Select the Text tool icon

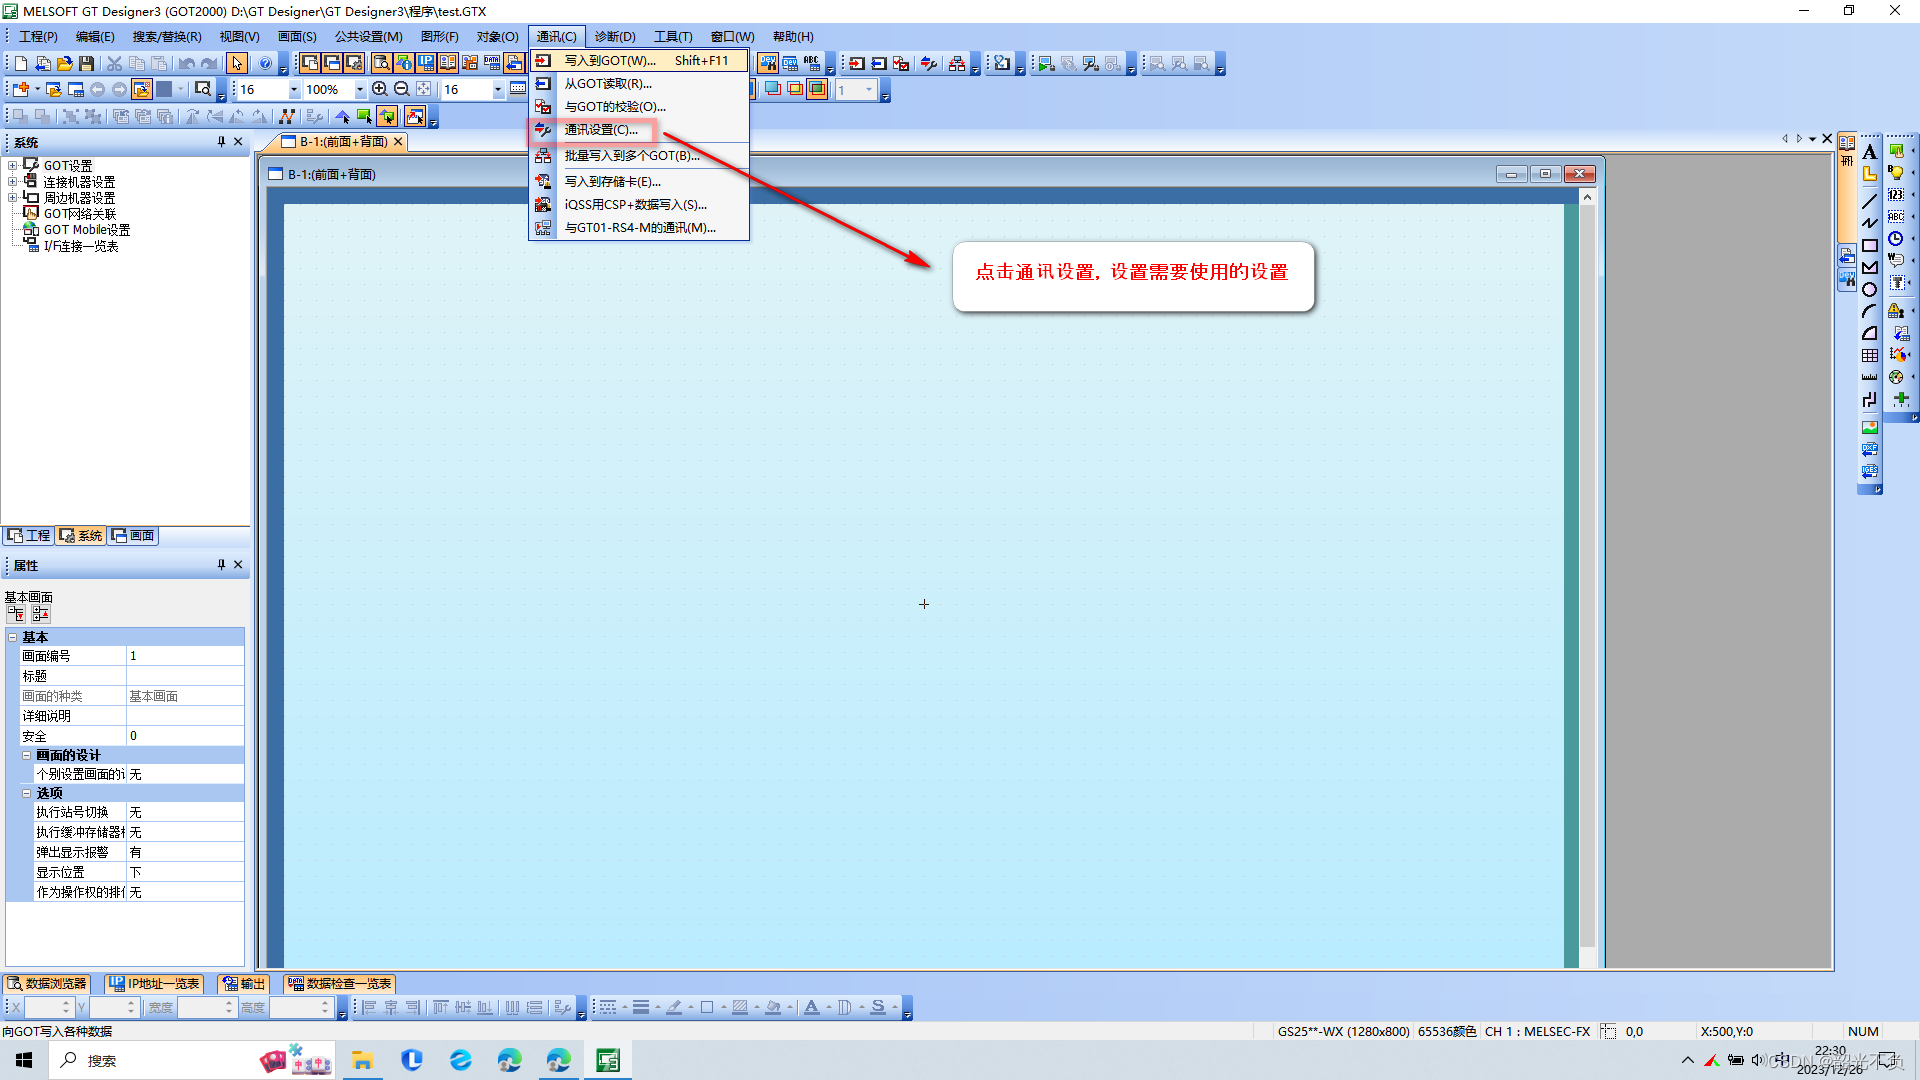1869,152
